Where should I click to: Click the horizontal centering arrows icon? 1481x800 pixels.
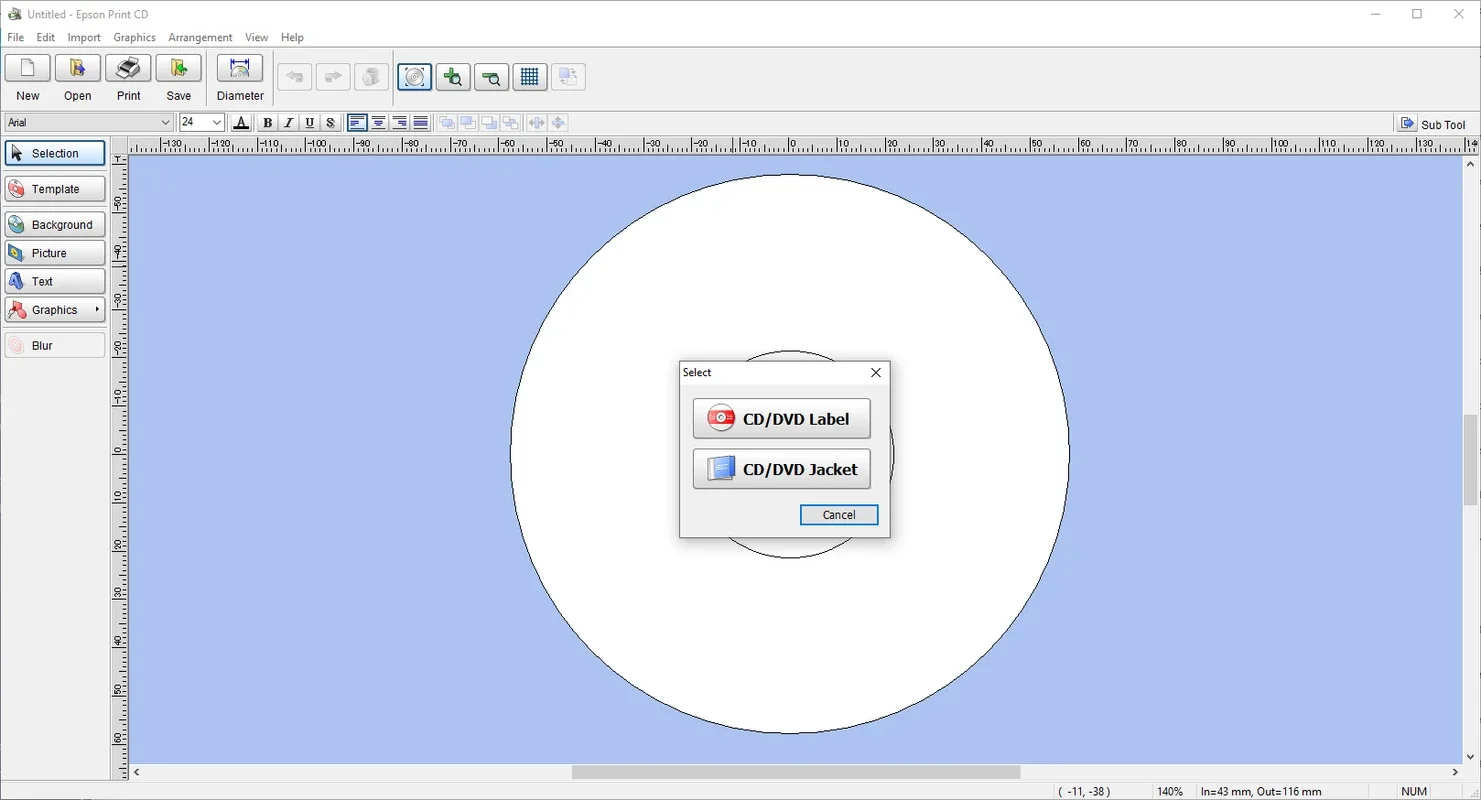[x=537, y=123]
